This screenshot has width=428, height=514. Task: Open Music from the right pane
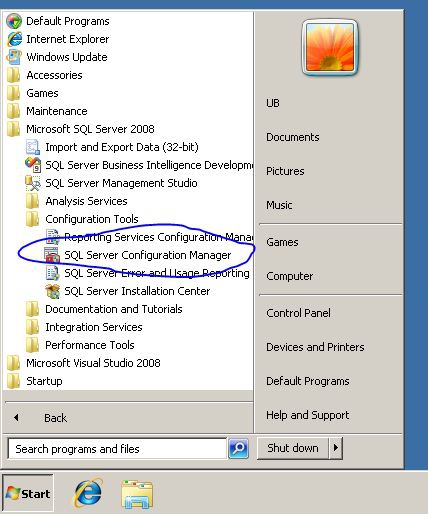coord(279,205)
